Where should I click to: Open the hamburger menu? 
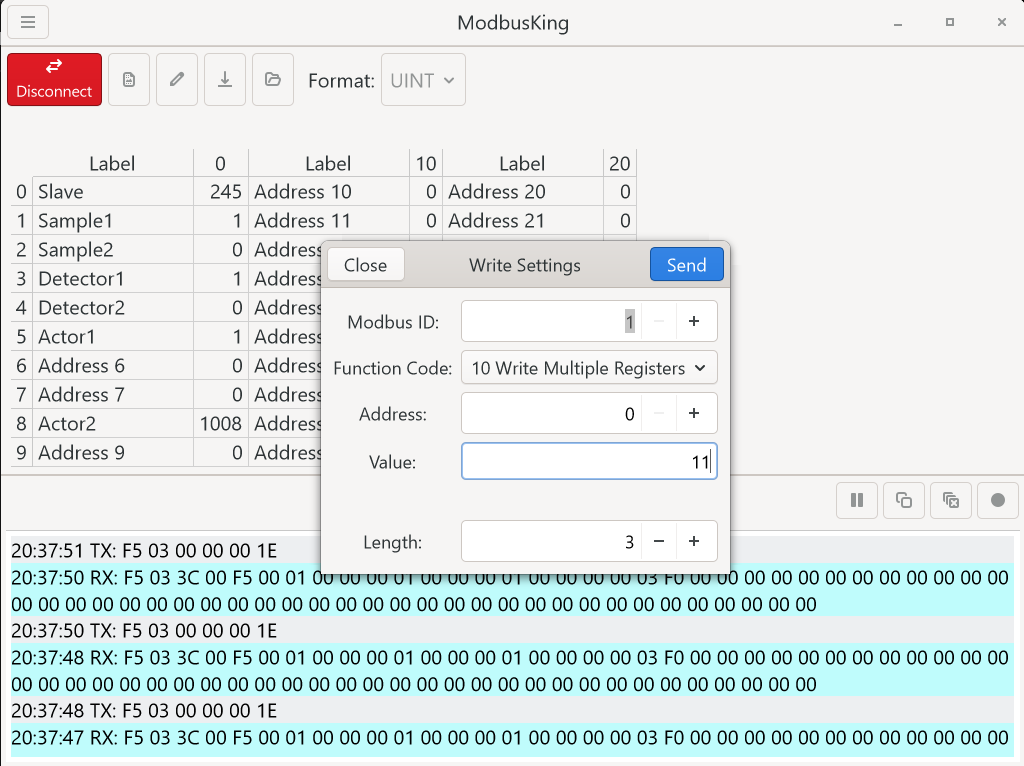click(28, 22)
